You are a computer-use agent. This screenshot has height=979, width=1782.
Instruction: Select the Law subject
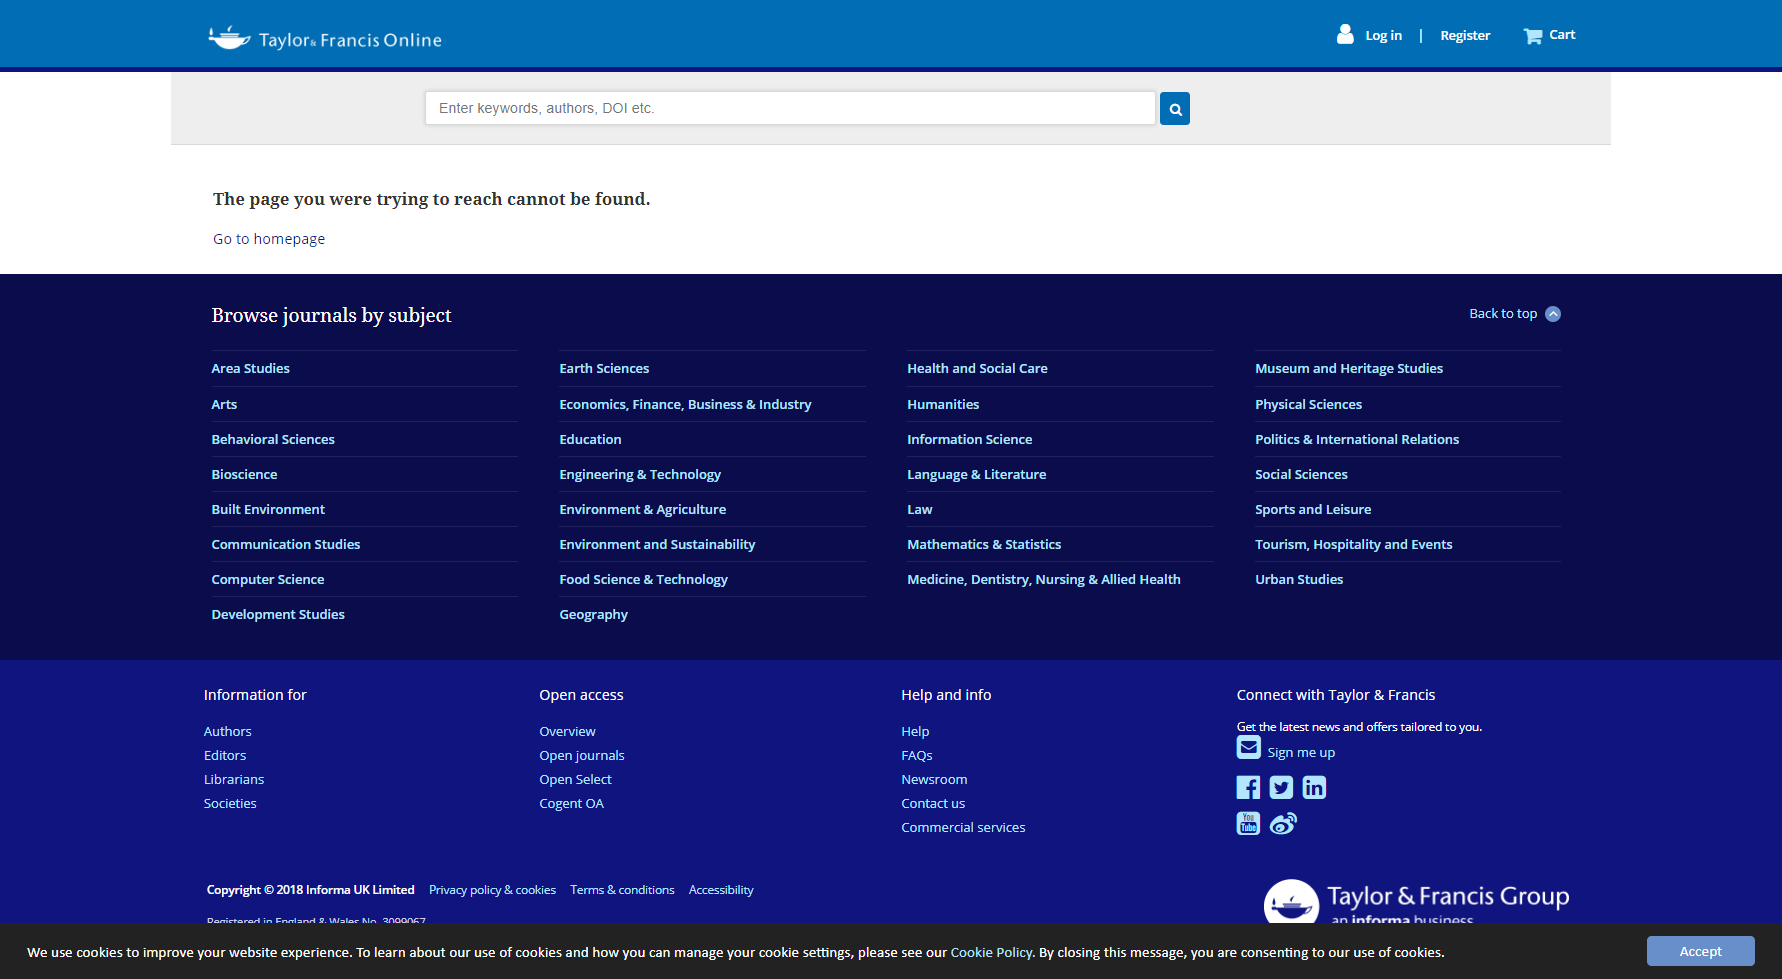coord(919,510)
